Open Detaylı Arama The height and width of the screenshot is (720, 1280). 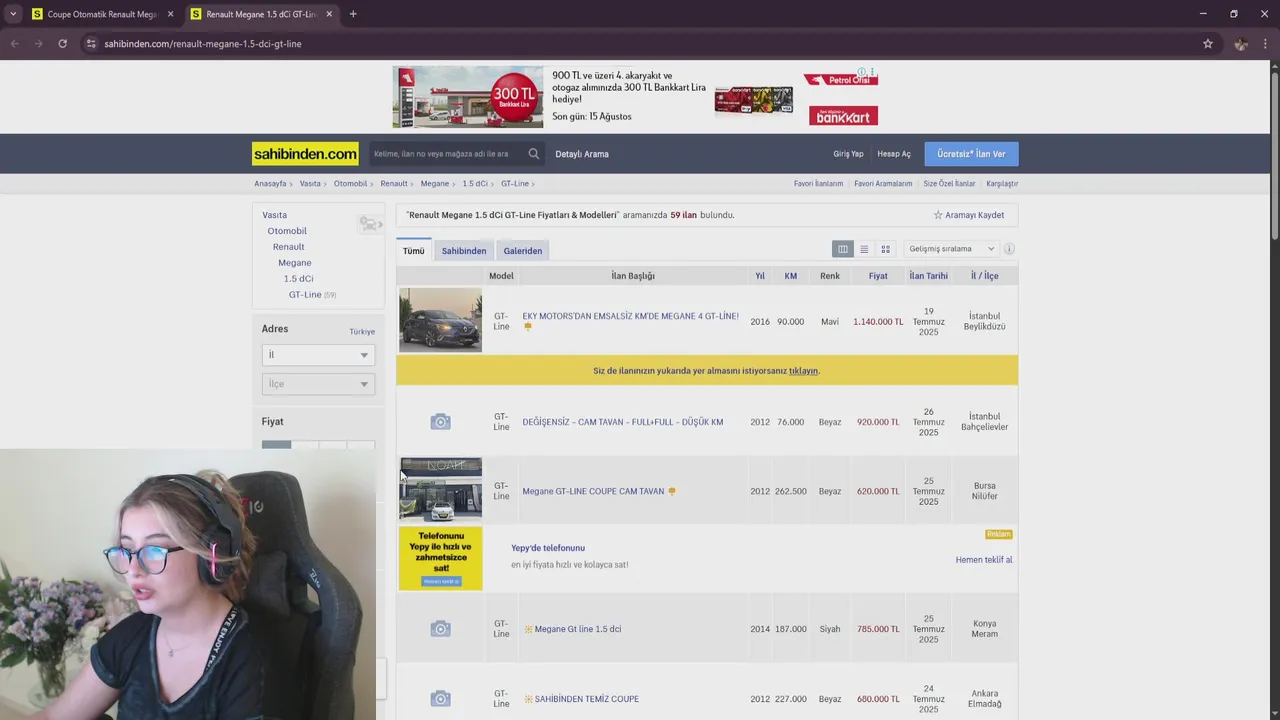(582, 154)
